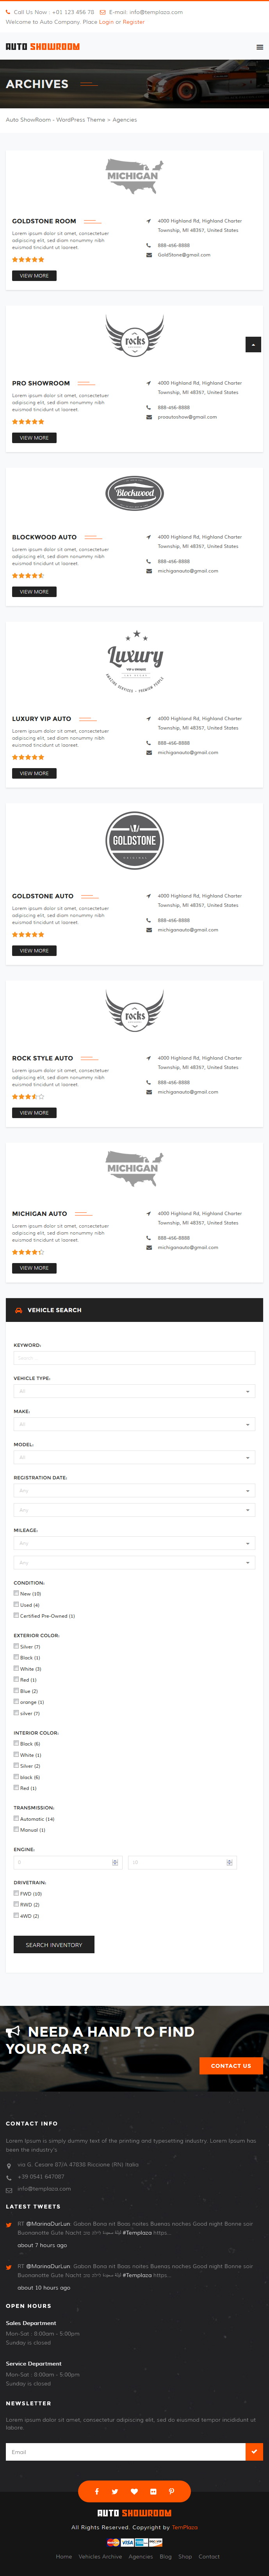Open Vehicles Archive in footer menu
This screenshot has width=269, height=2576.
[100, 2556]
